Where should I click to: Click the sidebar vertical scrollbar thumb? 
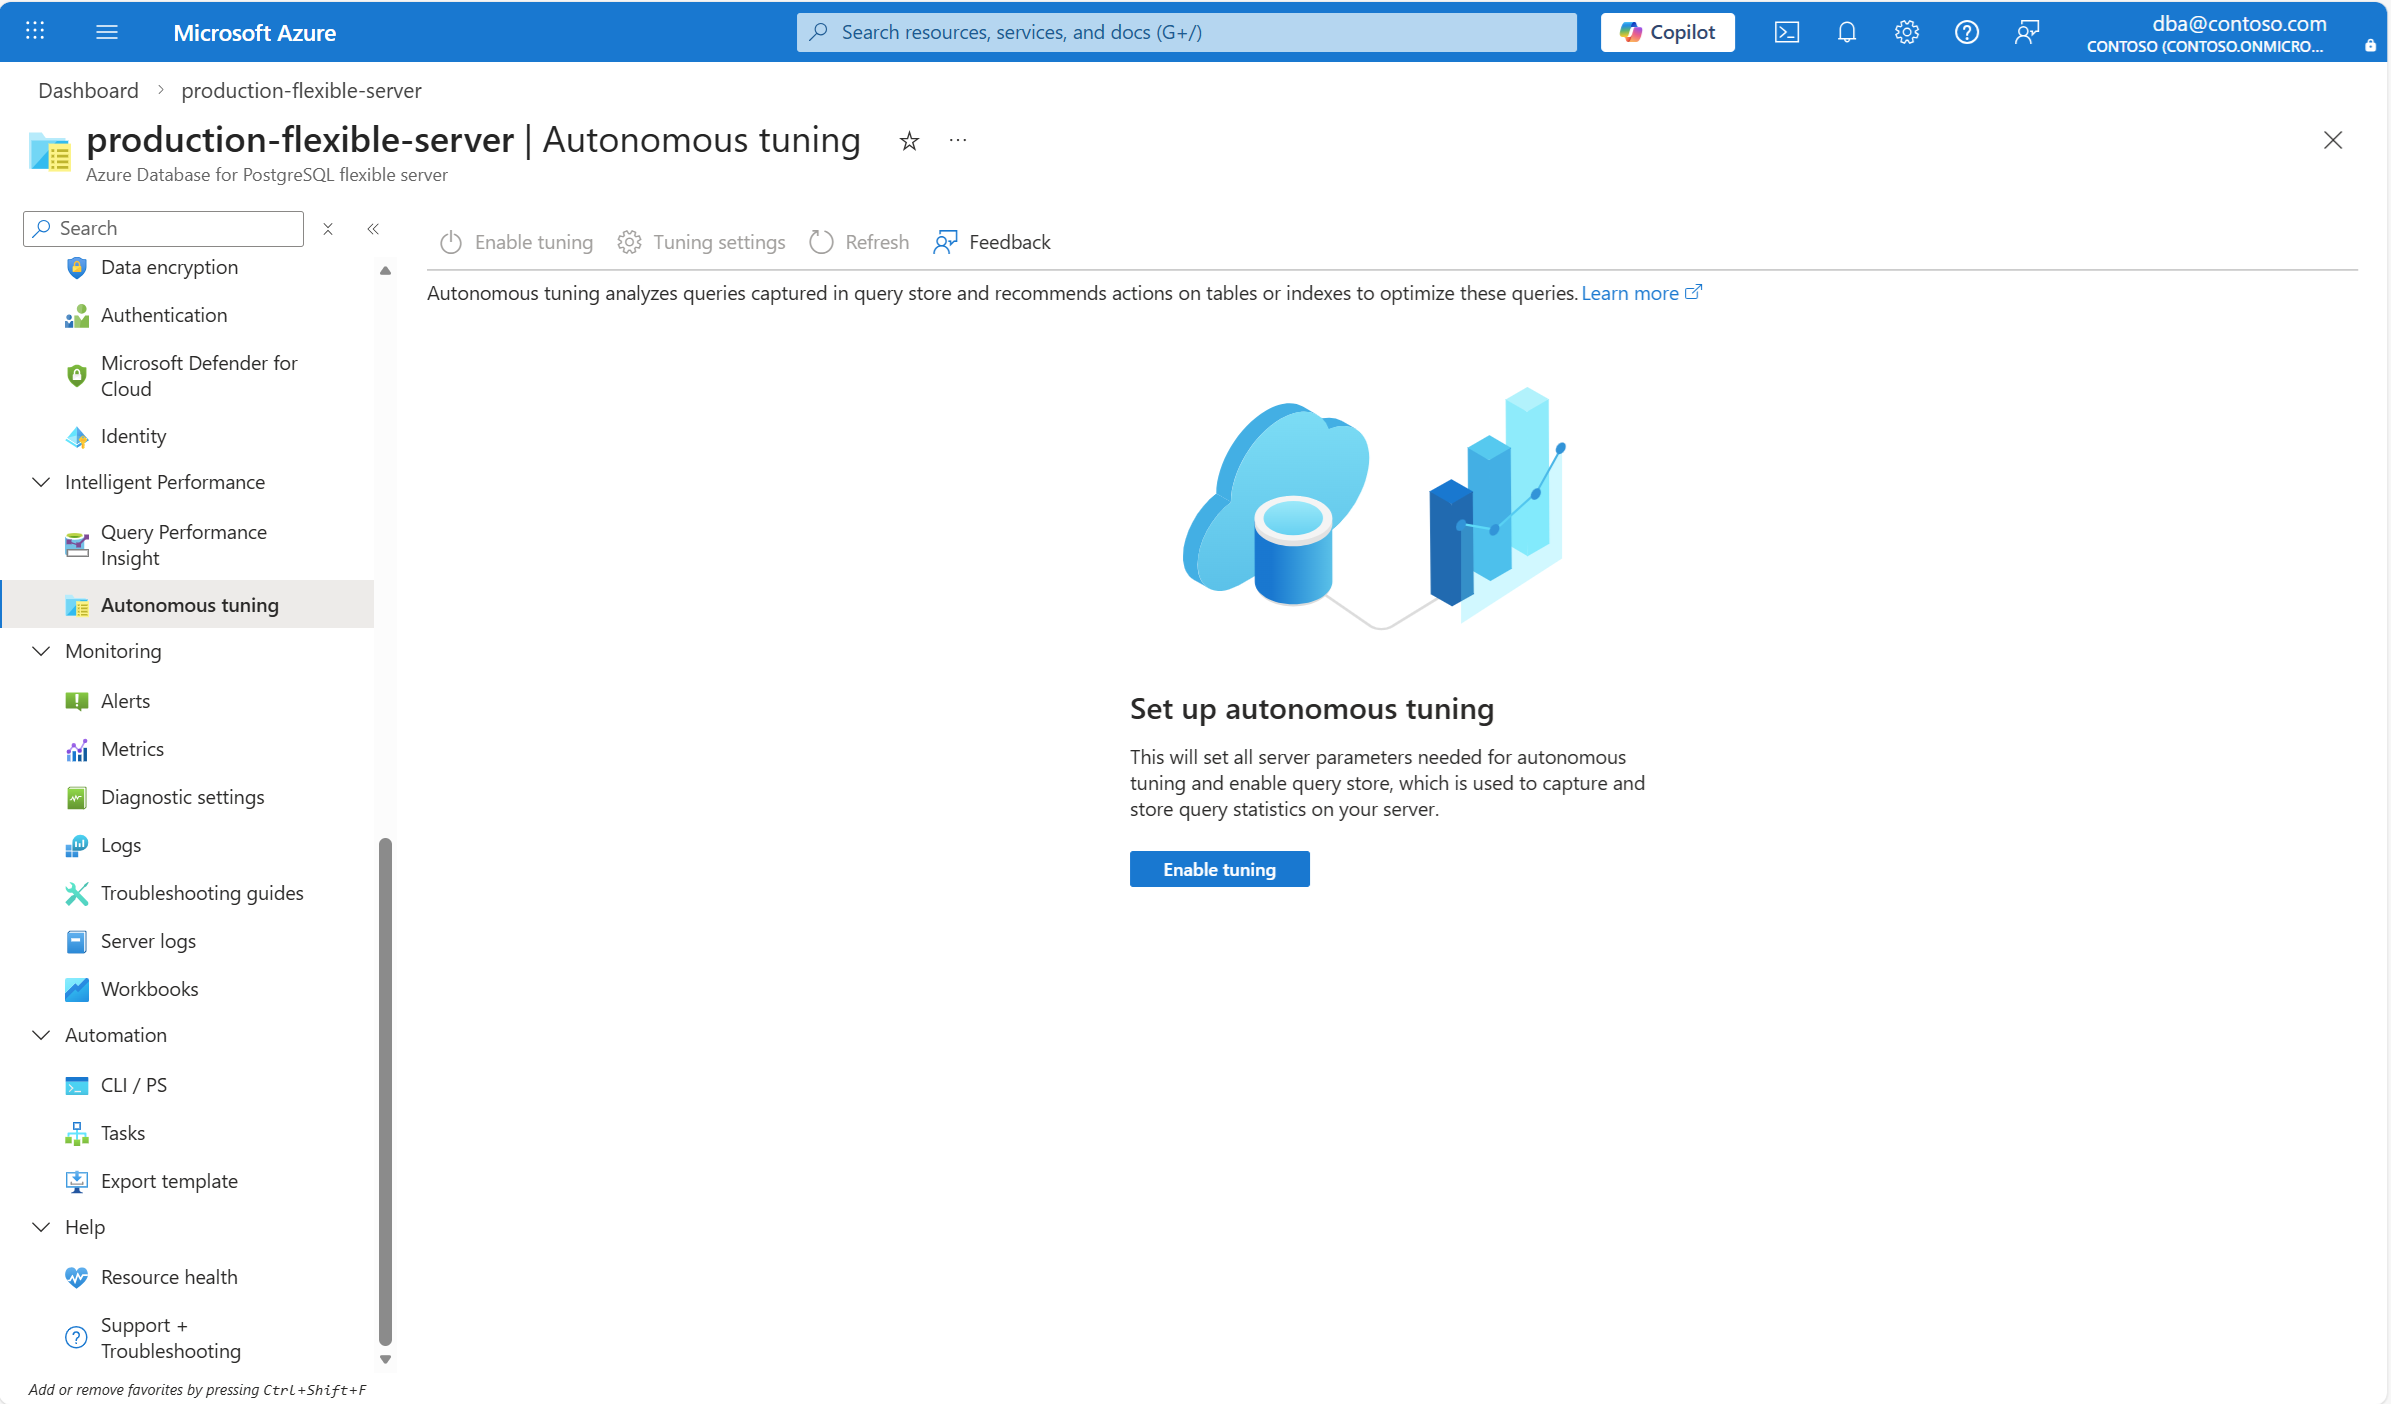pos(385,1090)
